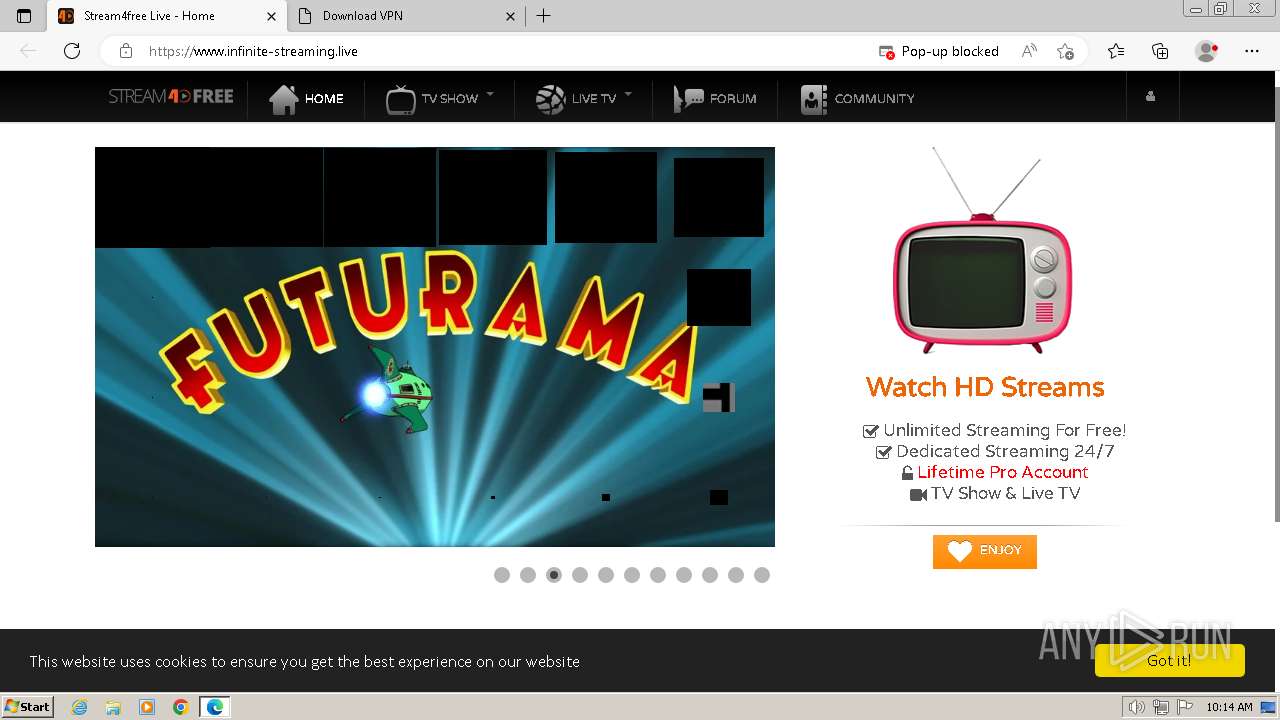Click the Stream4Free site logo
Viewport: 1280px width, 720px height.
171,97
